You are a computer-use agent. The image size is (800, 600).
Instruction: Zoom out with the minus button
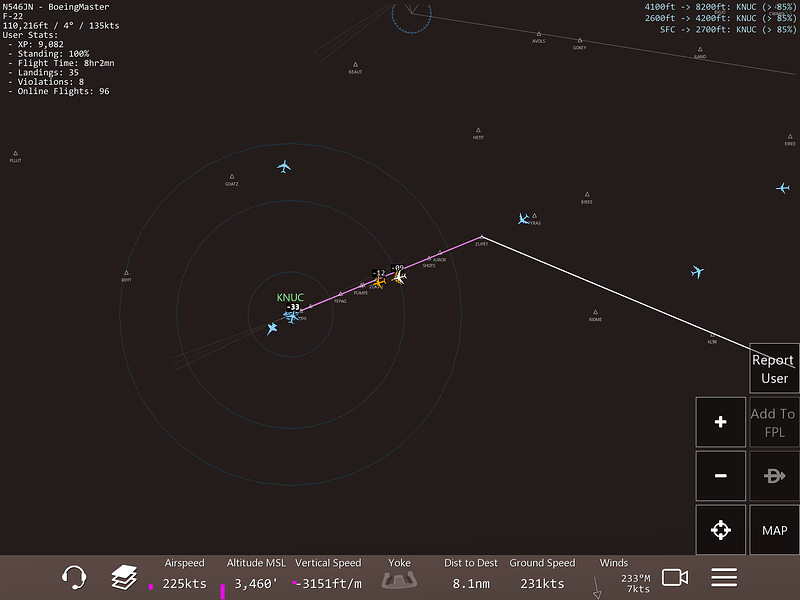[x=720, y=476]
